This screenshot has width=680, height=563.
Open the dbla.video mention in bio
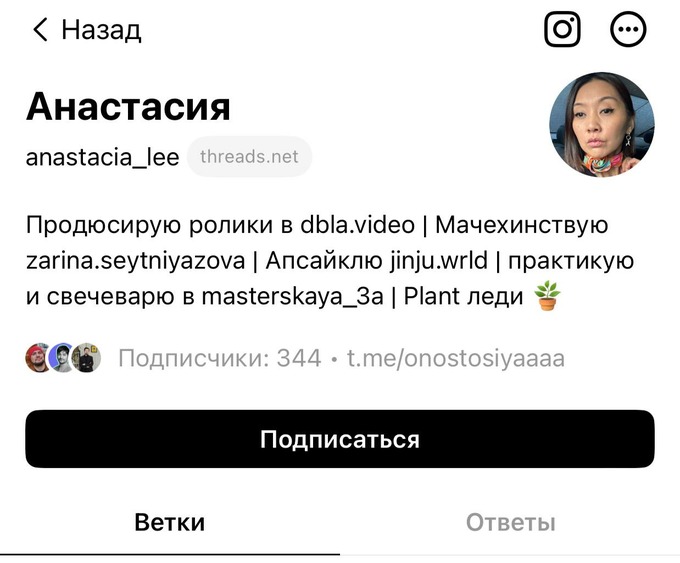coord(357,225)
